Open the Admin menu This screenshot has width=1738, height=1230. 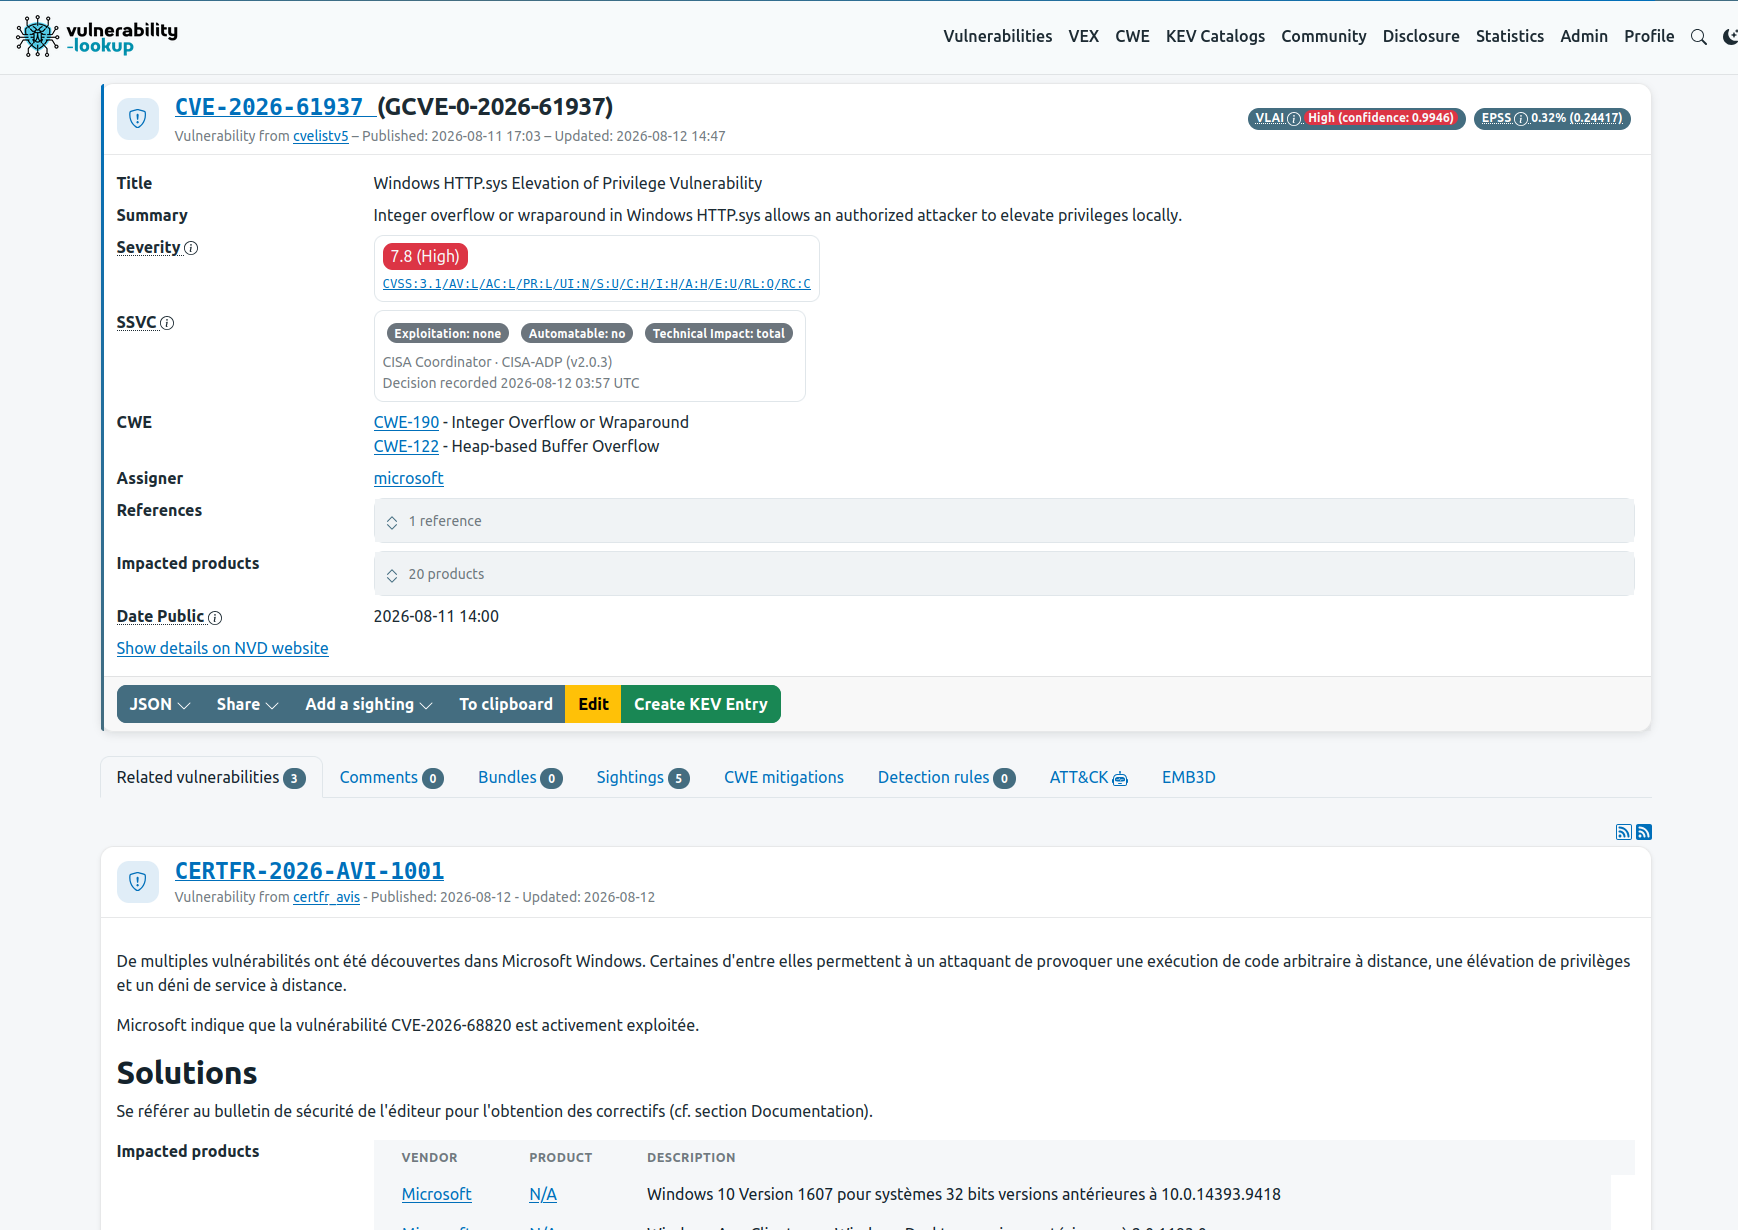[x=1584, y=36]
